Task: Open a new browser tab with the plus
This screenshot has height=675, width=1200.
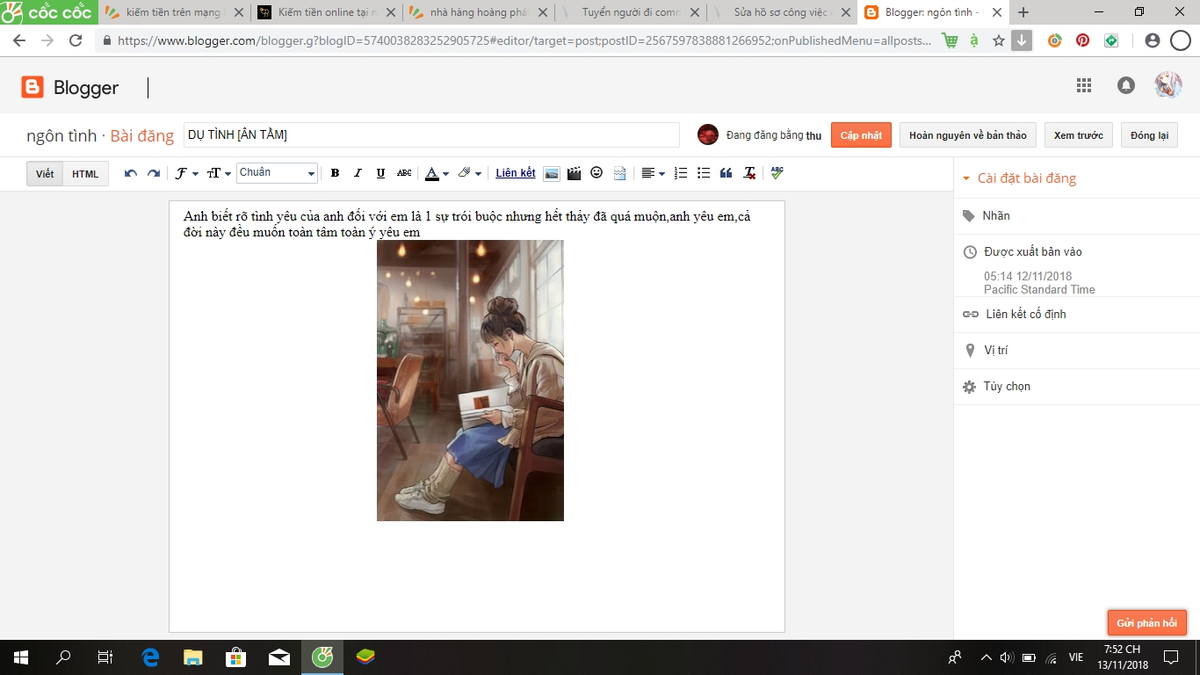Action: point(1023,12)
